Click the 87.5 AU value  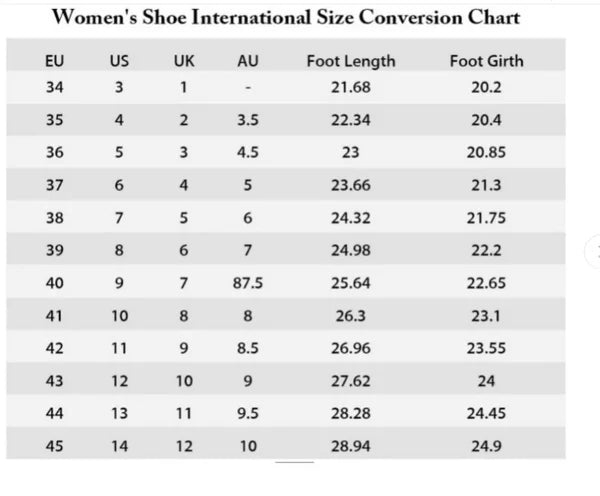(x=247, y=283)
